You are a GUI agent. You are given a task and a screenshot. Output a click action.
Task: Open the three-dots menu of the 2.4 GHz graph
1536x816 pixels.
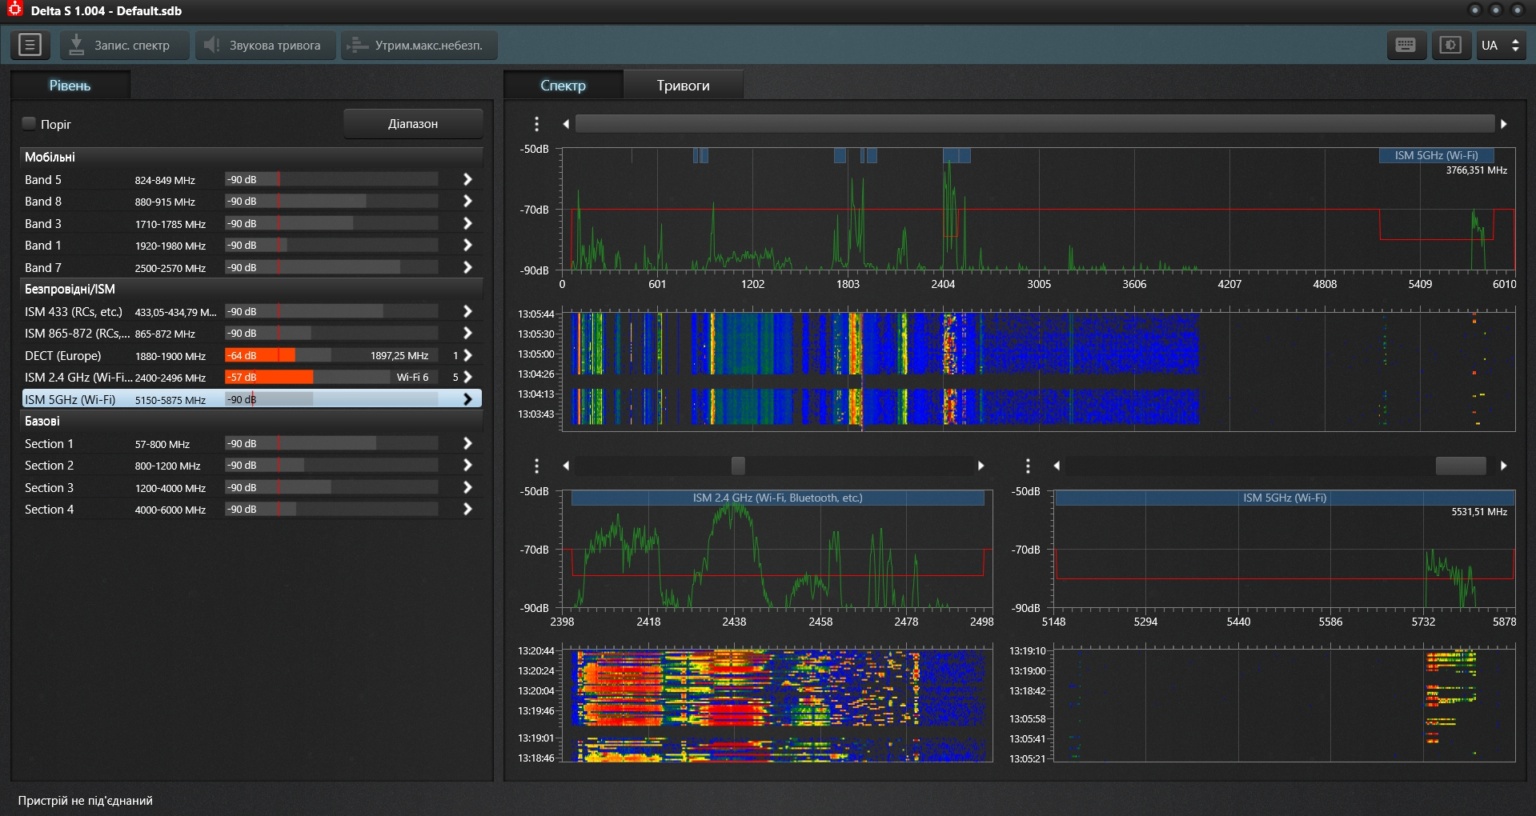pos(537,466)
